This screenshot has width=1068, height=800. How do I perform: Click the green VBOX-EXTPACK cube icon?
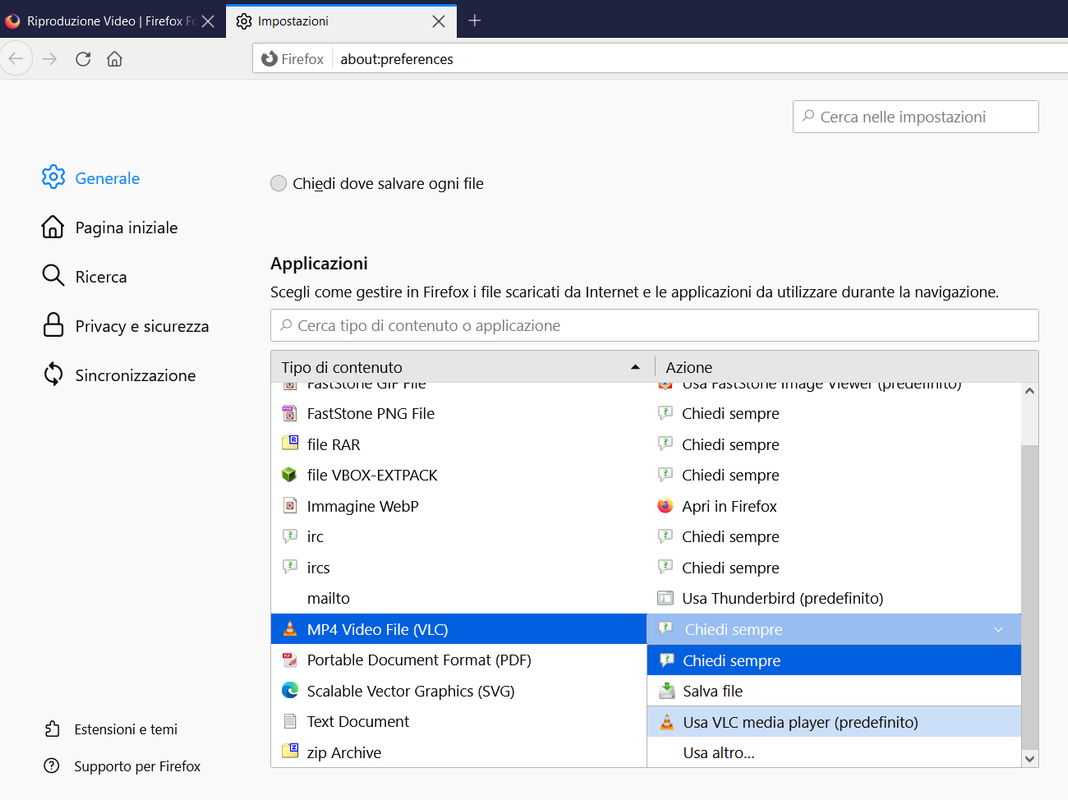[x=289, y=474]
